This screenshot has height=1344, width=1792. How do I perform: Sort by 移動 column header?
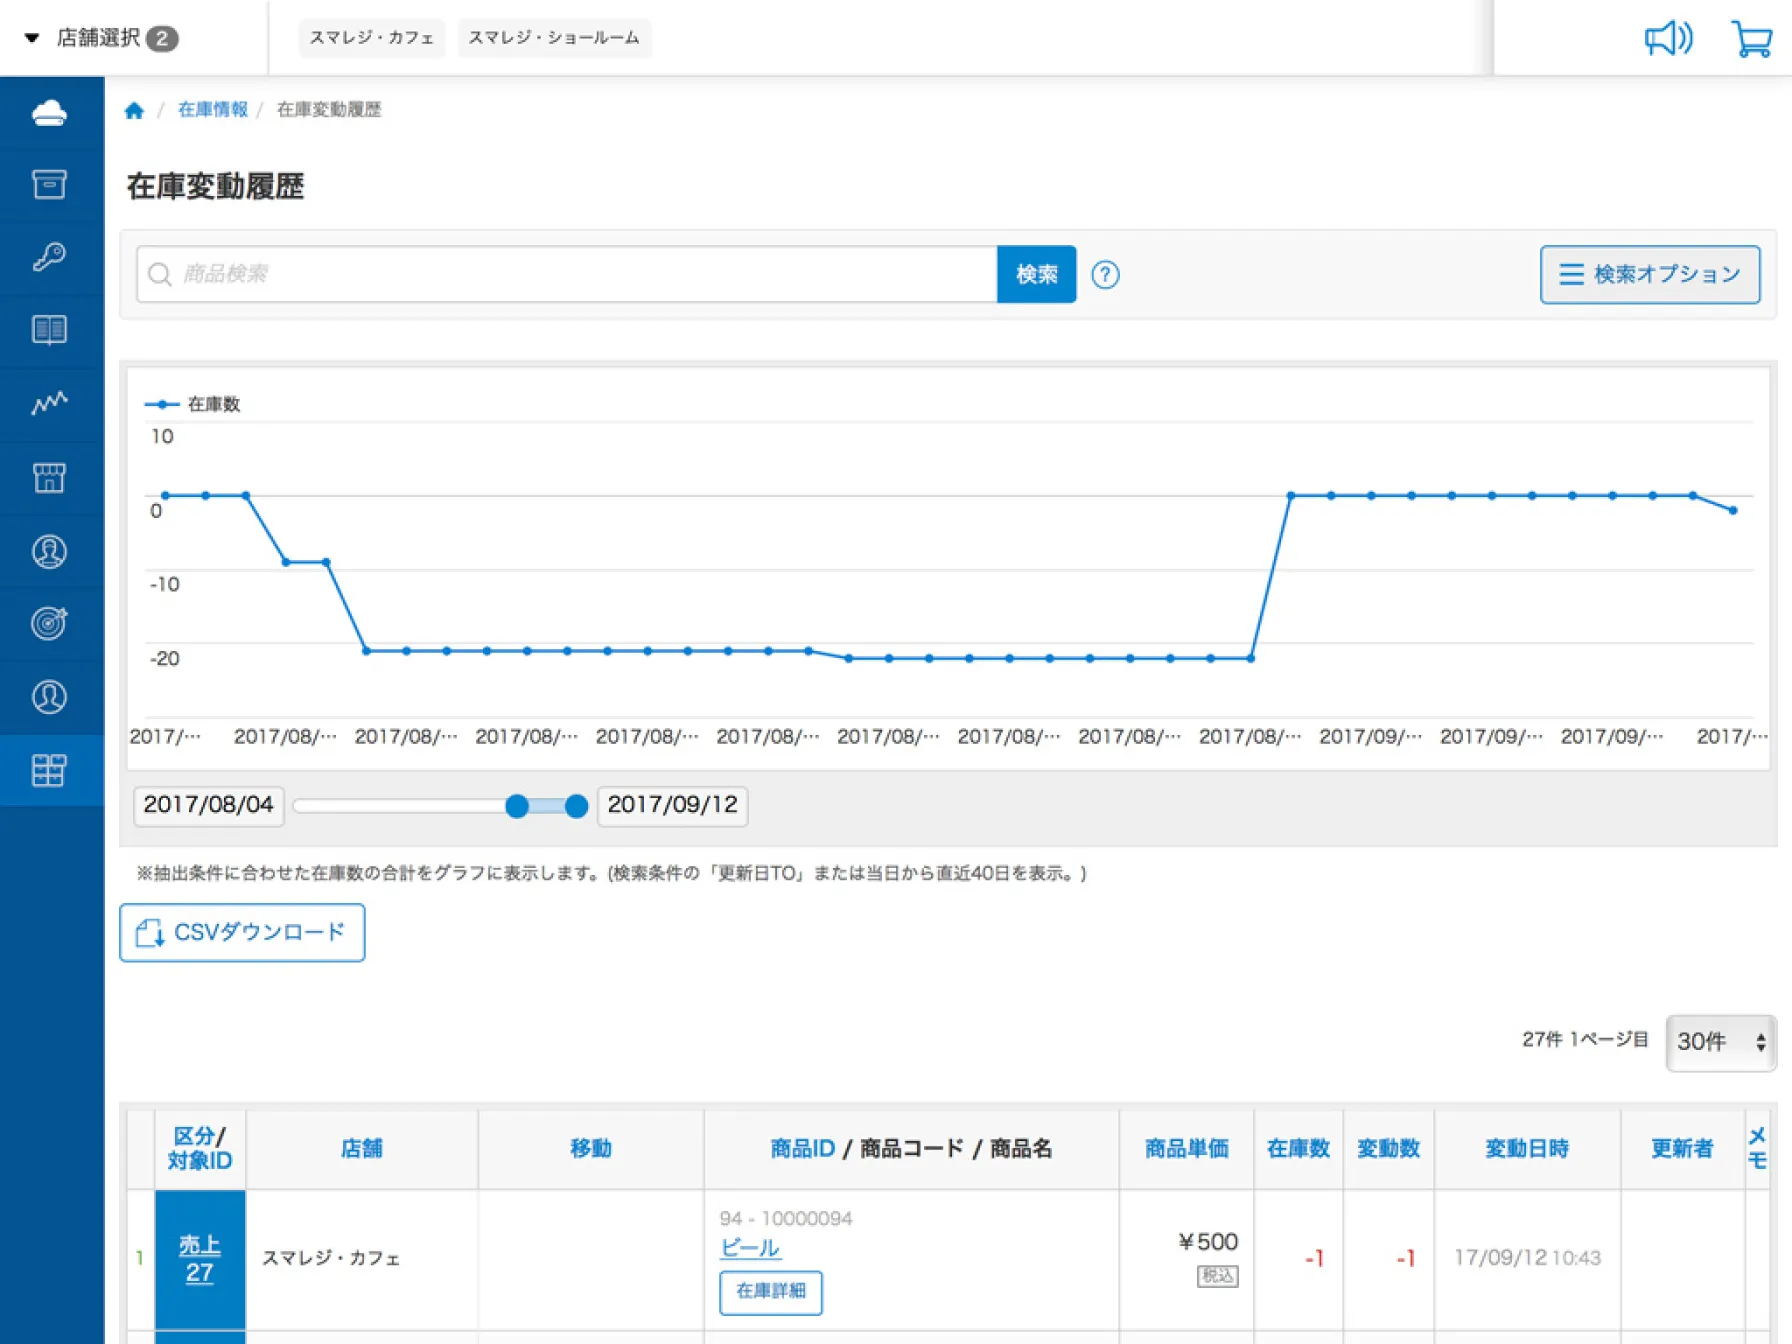[x=590, y=1148]
